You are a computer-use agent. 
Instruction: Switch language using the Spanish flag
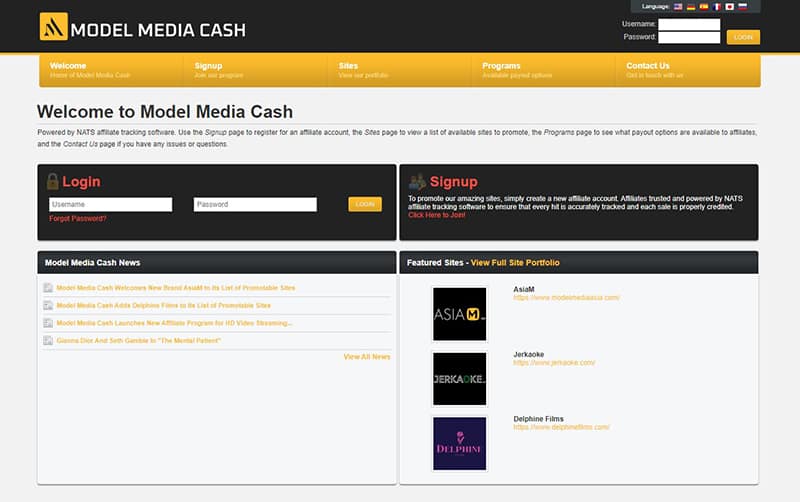[x=704, y=7]
